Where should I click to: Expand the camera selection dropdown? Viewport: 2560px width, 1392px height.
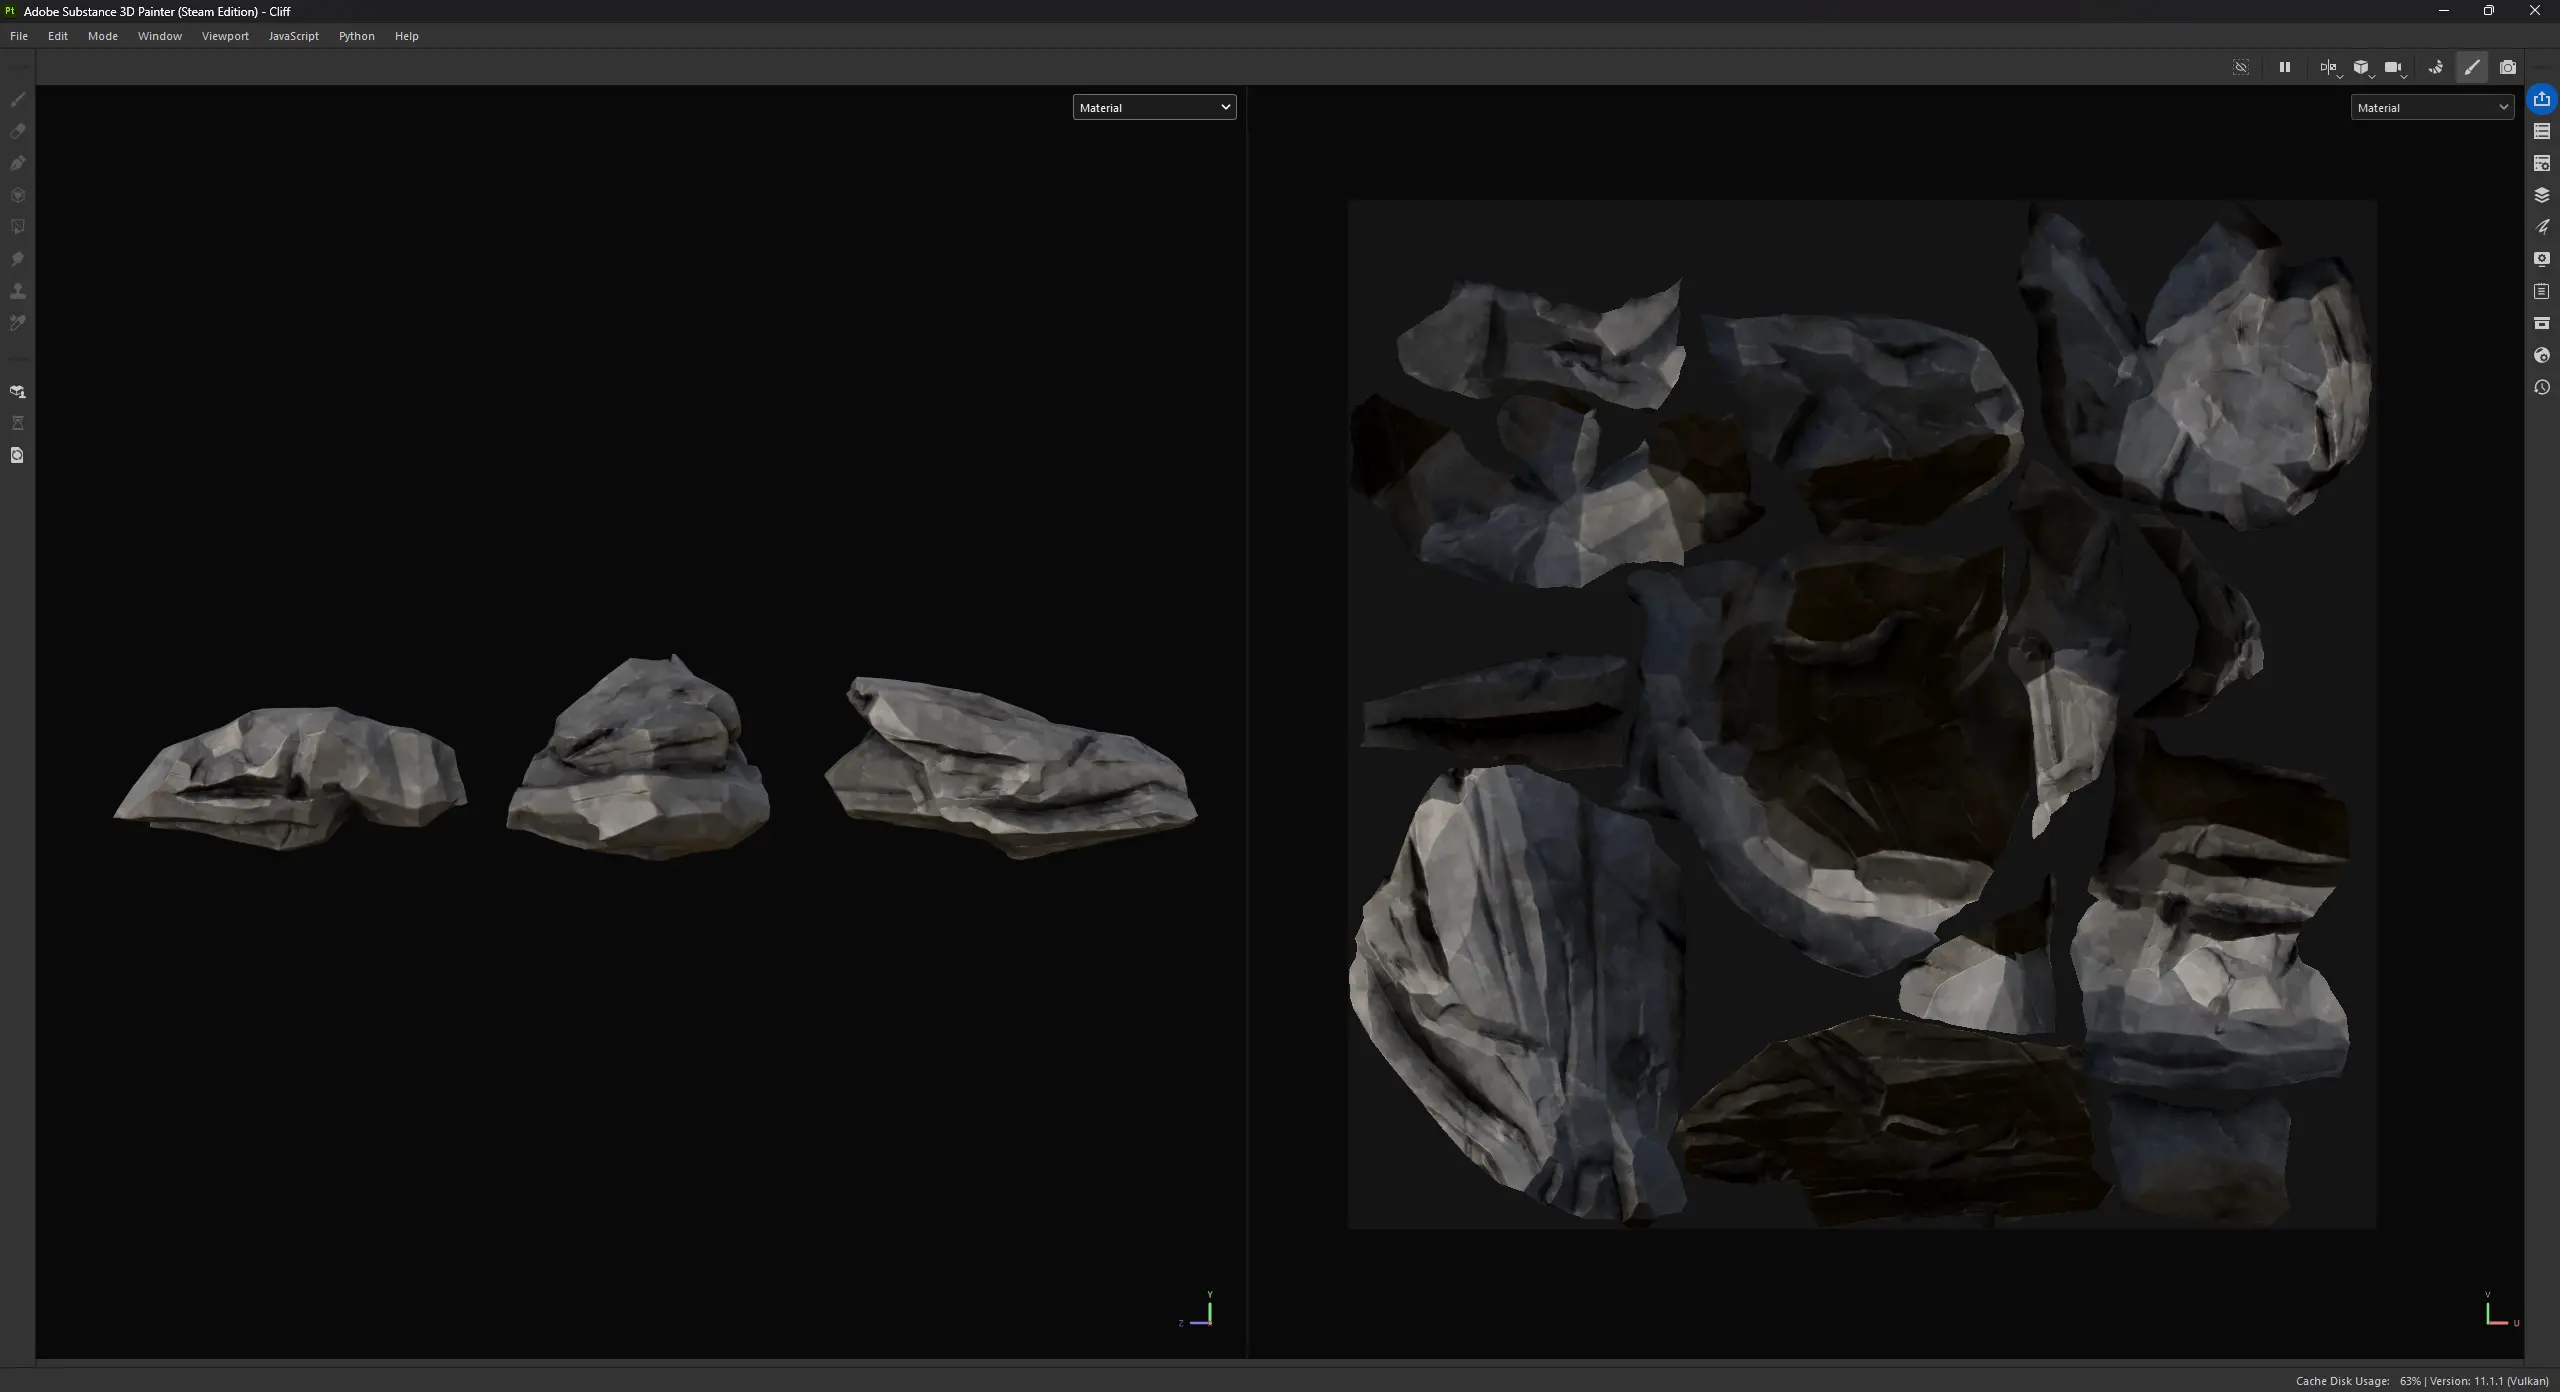(x=2404, y=75)
